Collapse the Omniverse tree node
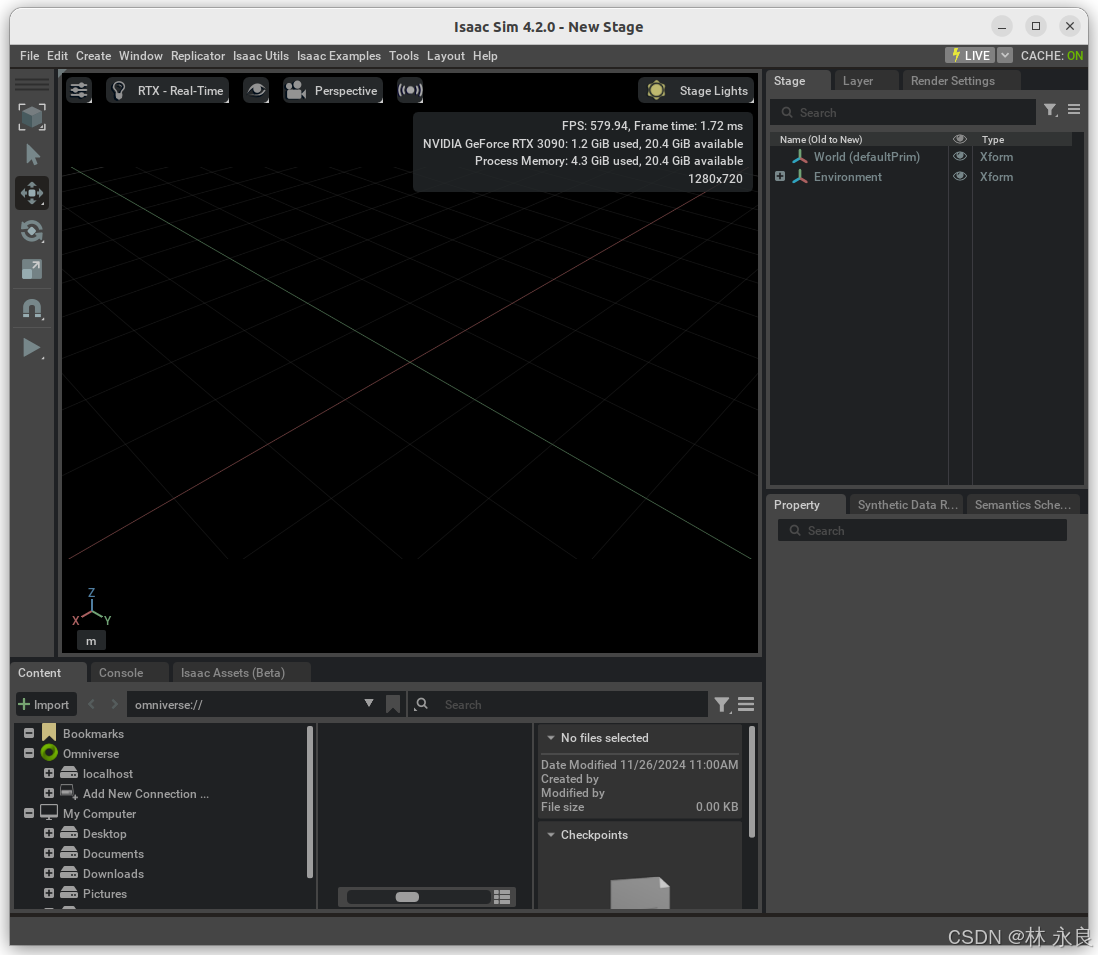This screenshot has width=1098, height=955. pos(29,753)
